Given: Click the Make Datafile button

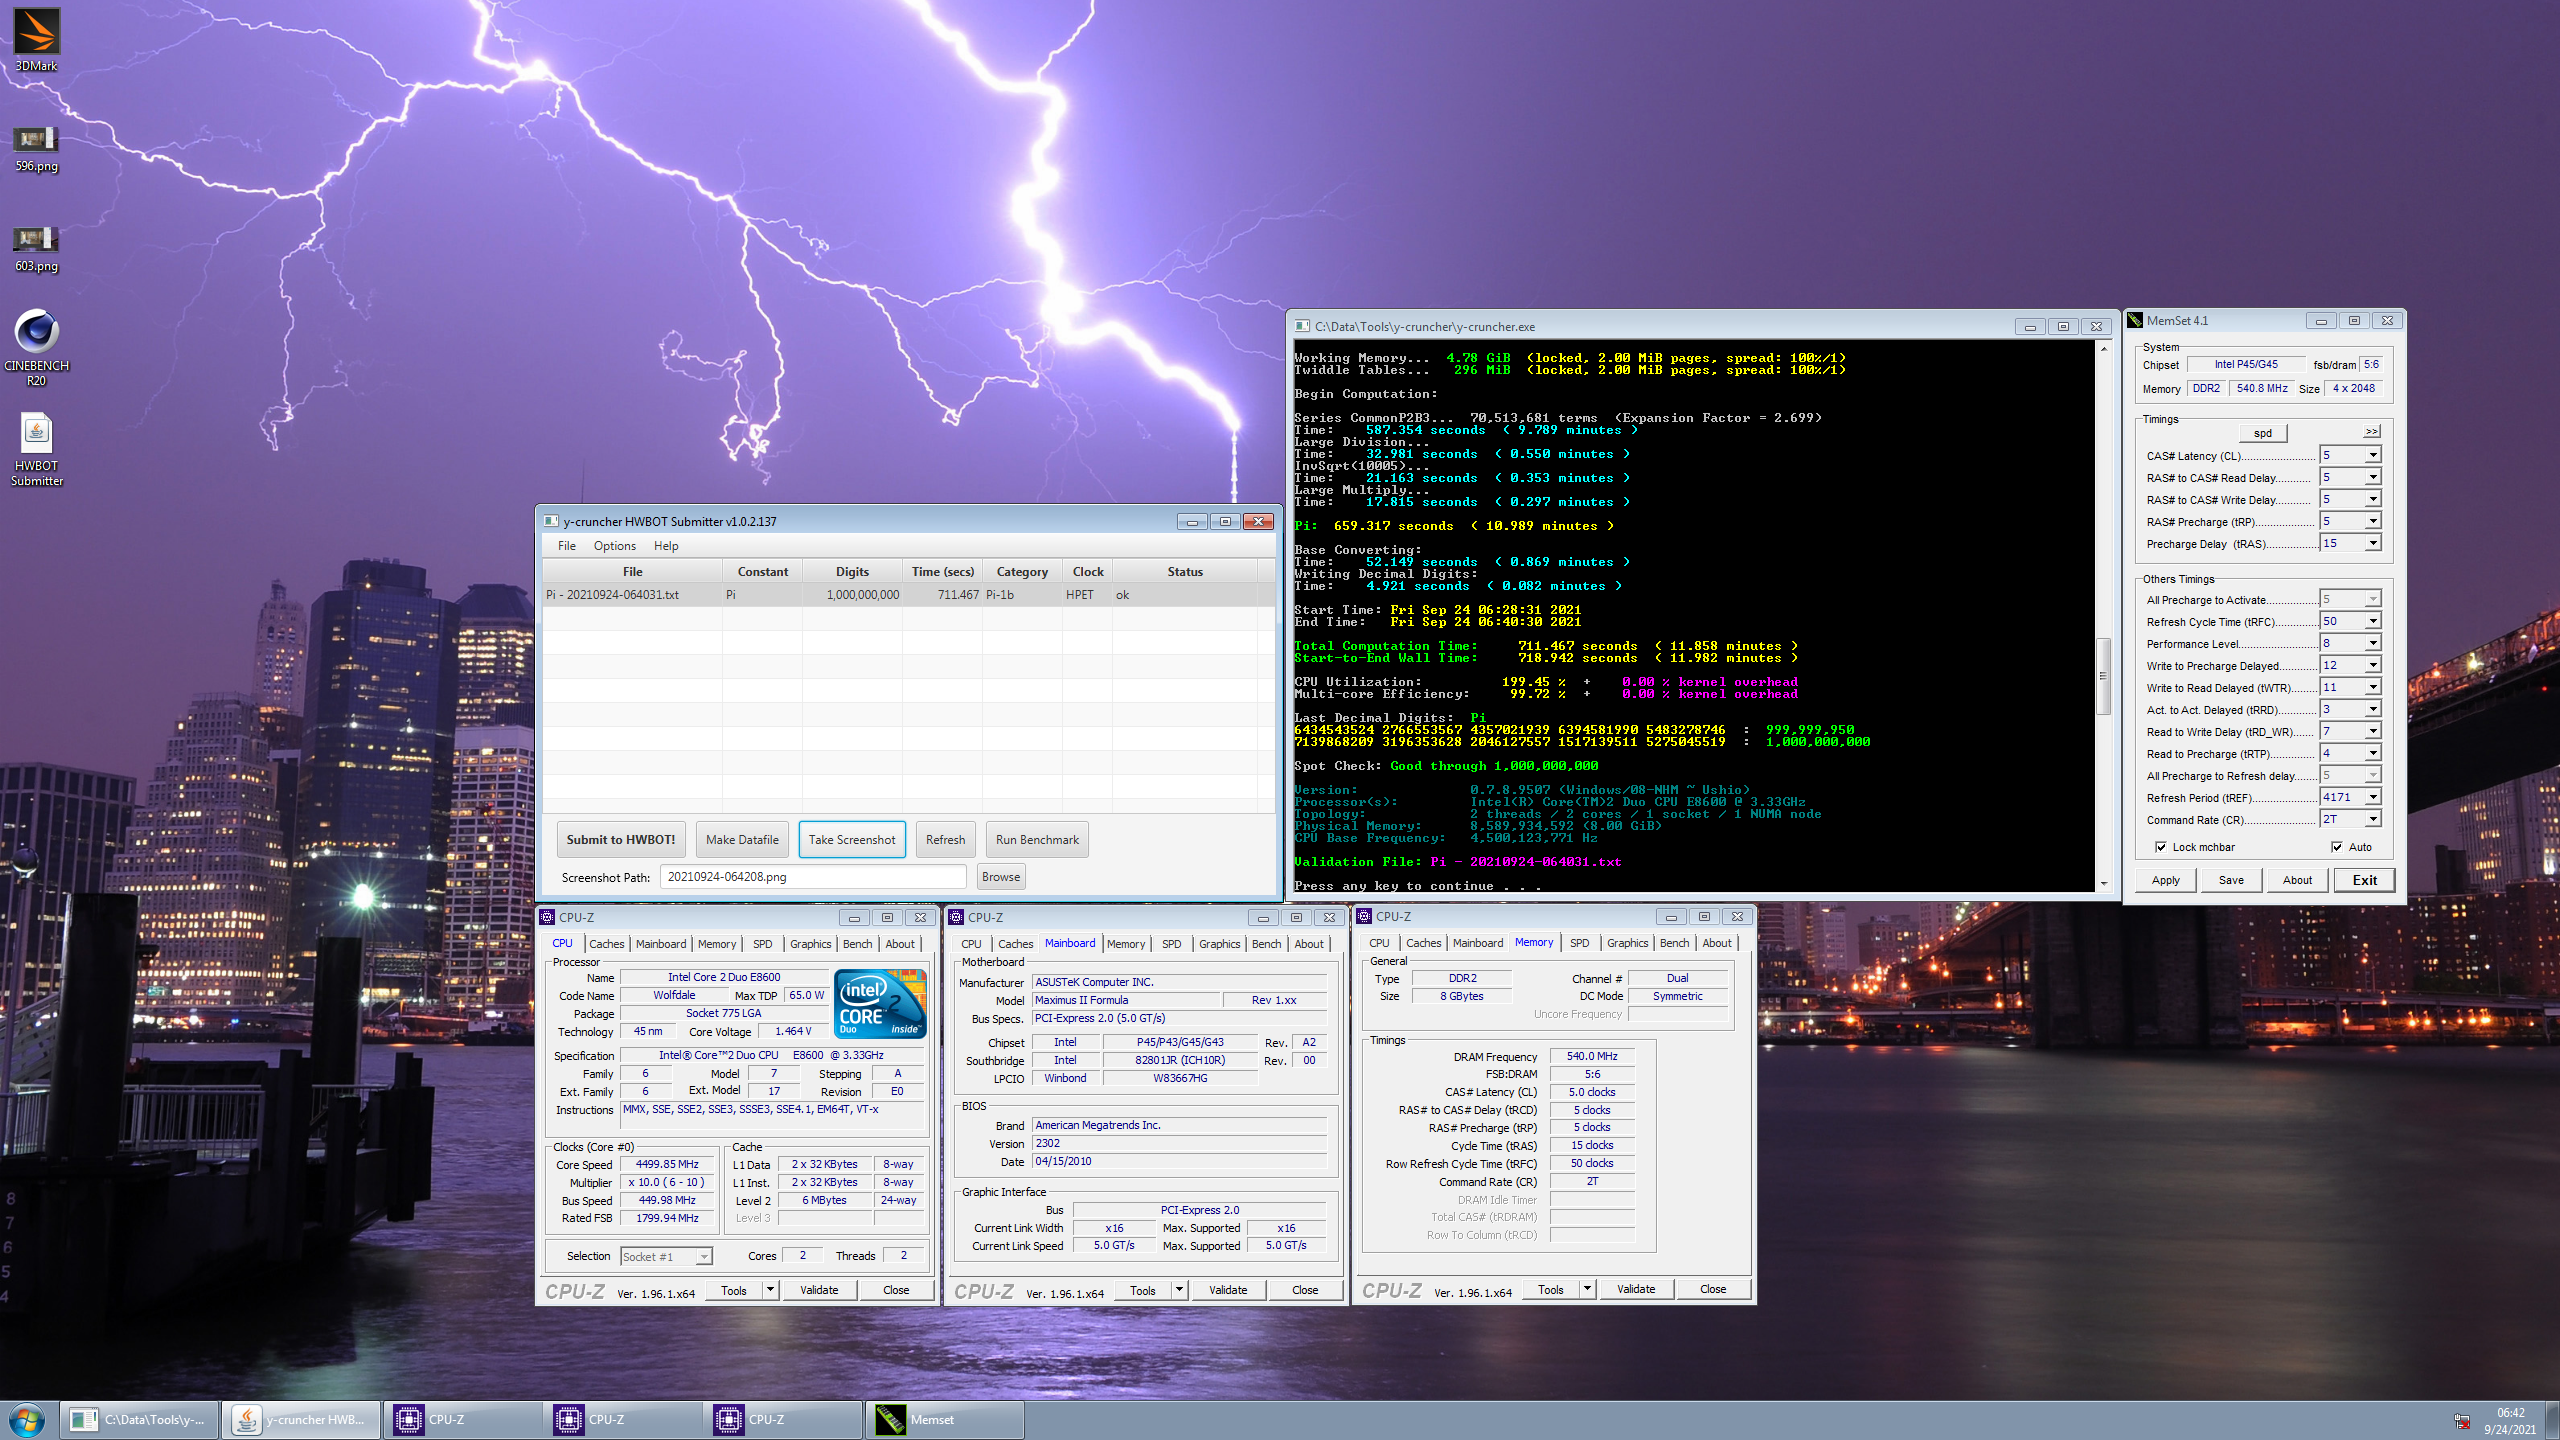Looking at the screenshot, I should click(x=742, y=840).
